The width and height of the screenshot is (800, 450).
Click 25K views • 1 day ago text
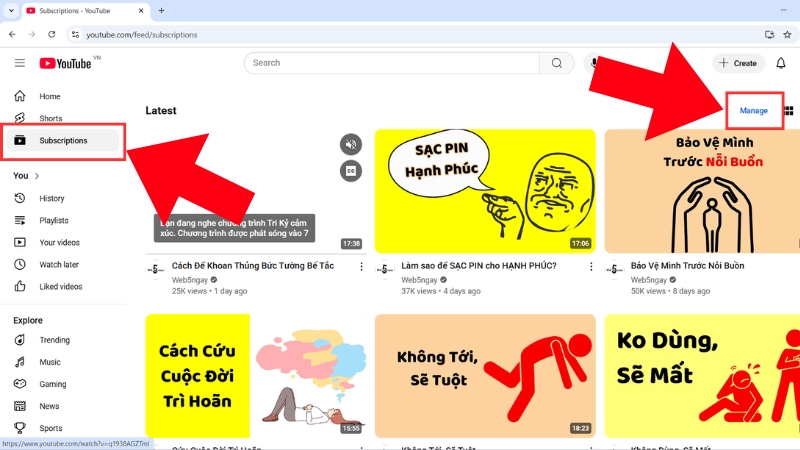tap(210, 291)
